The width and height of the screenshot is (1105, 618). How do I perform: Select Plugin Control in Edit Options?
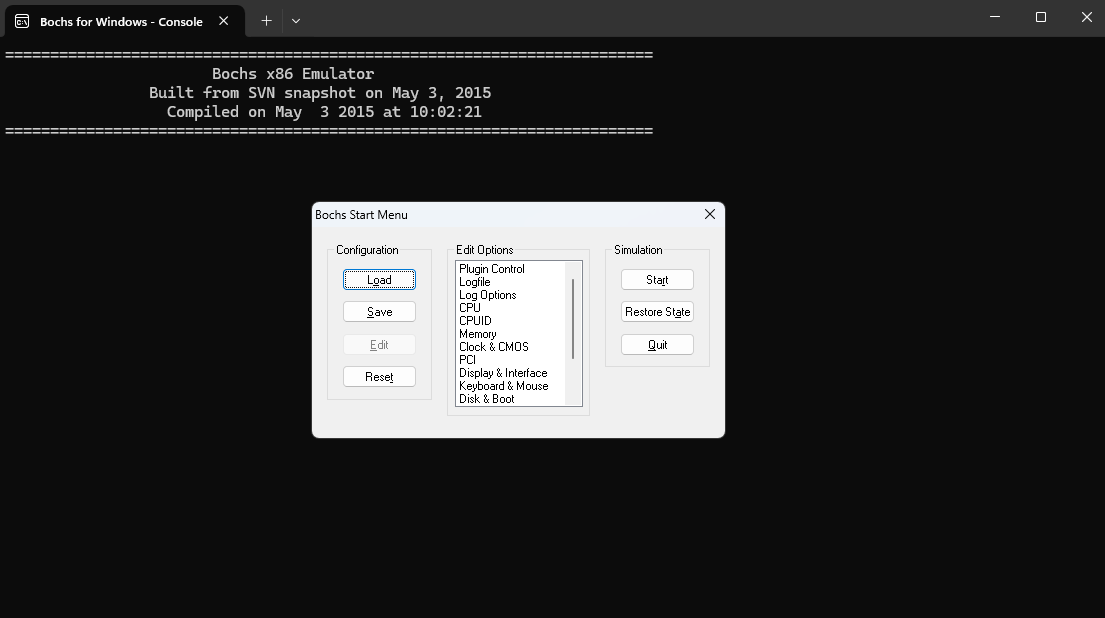click(x=492, y=269)
